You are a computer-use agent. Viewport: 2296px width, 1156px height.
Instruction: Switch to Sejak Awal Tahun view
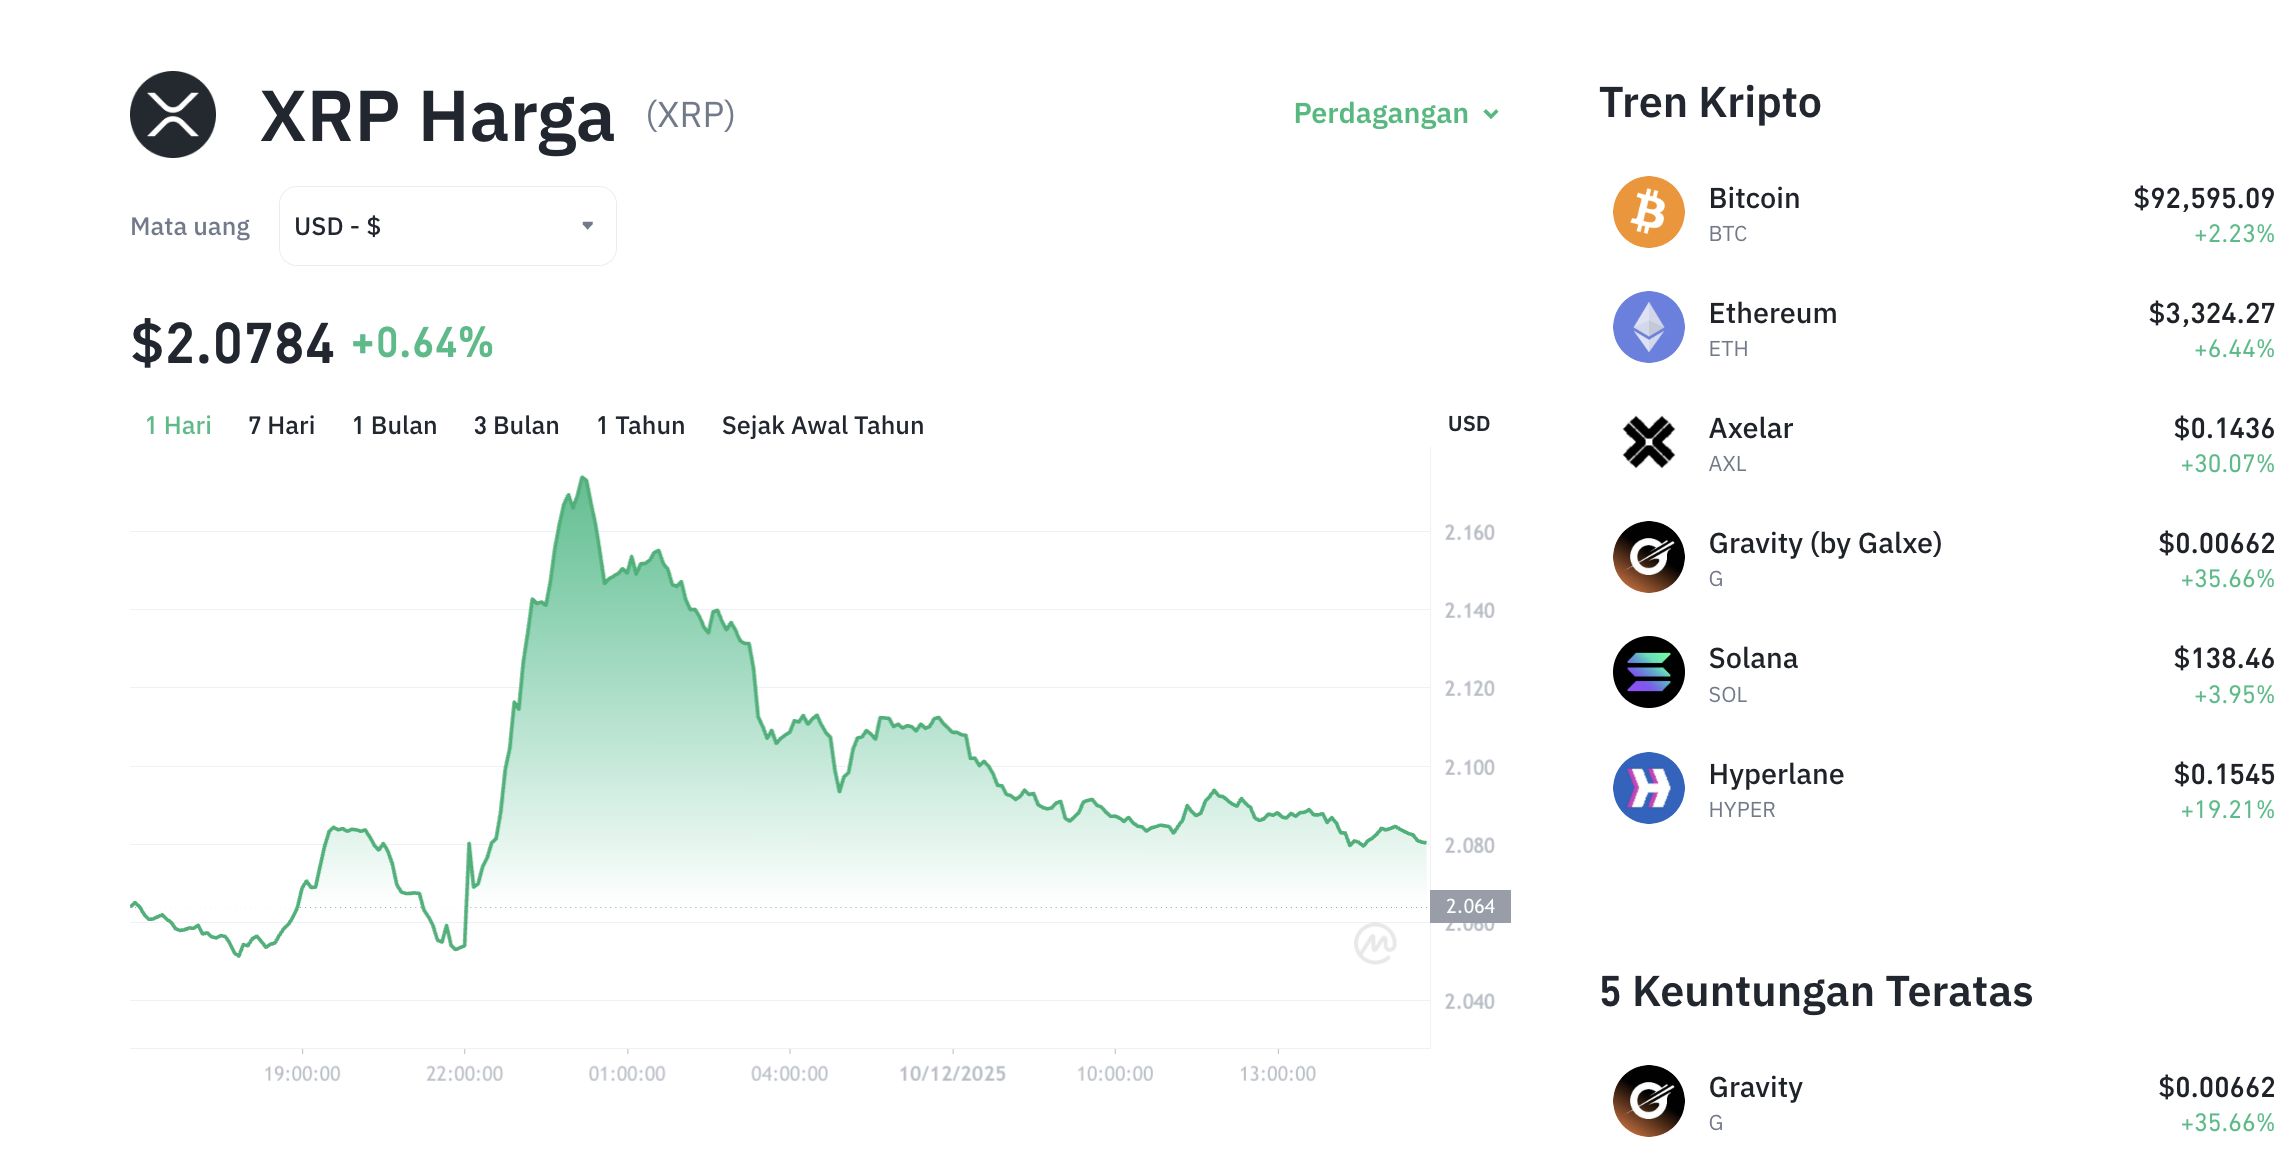[x=822, y=425]
